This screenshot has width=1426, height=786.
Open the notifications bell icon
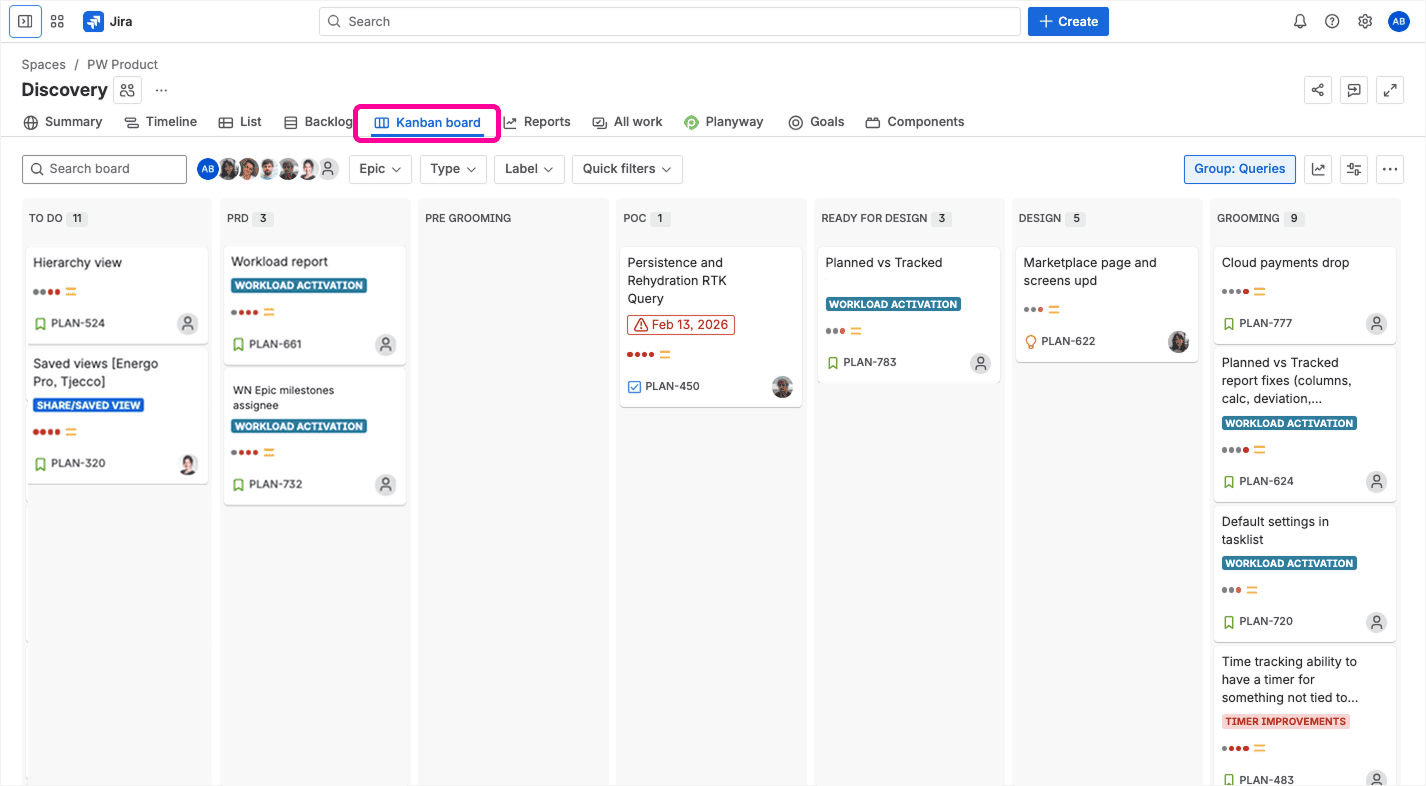1300,21
